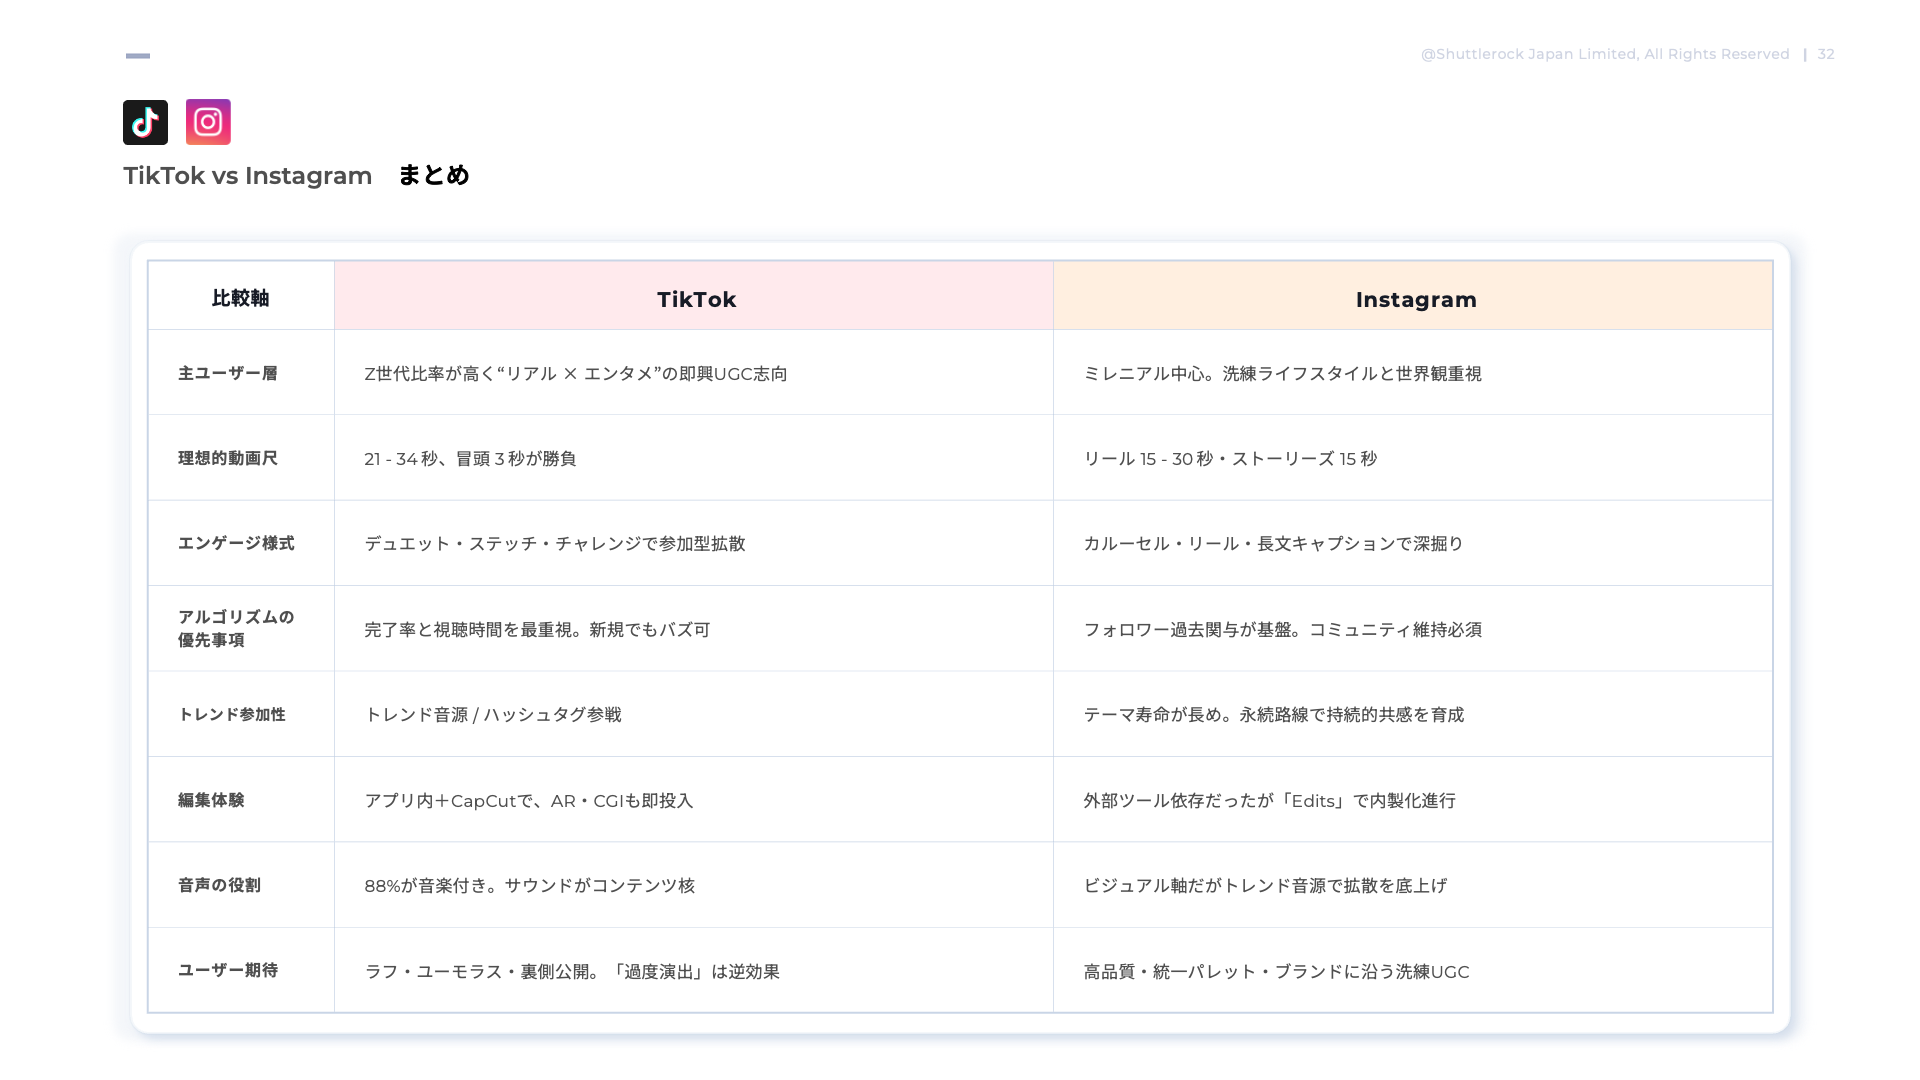
Task: Click the 音声の役割 row label
Action: 218,885
